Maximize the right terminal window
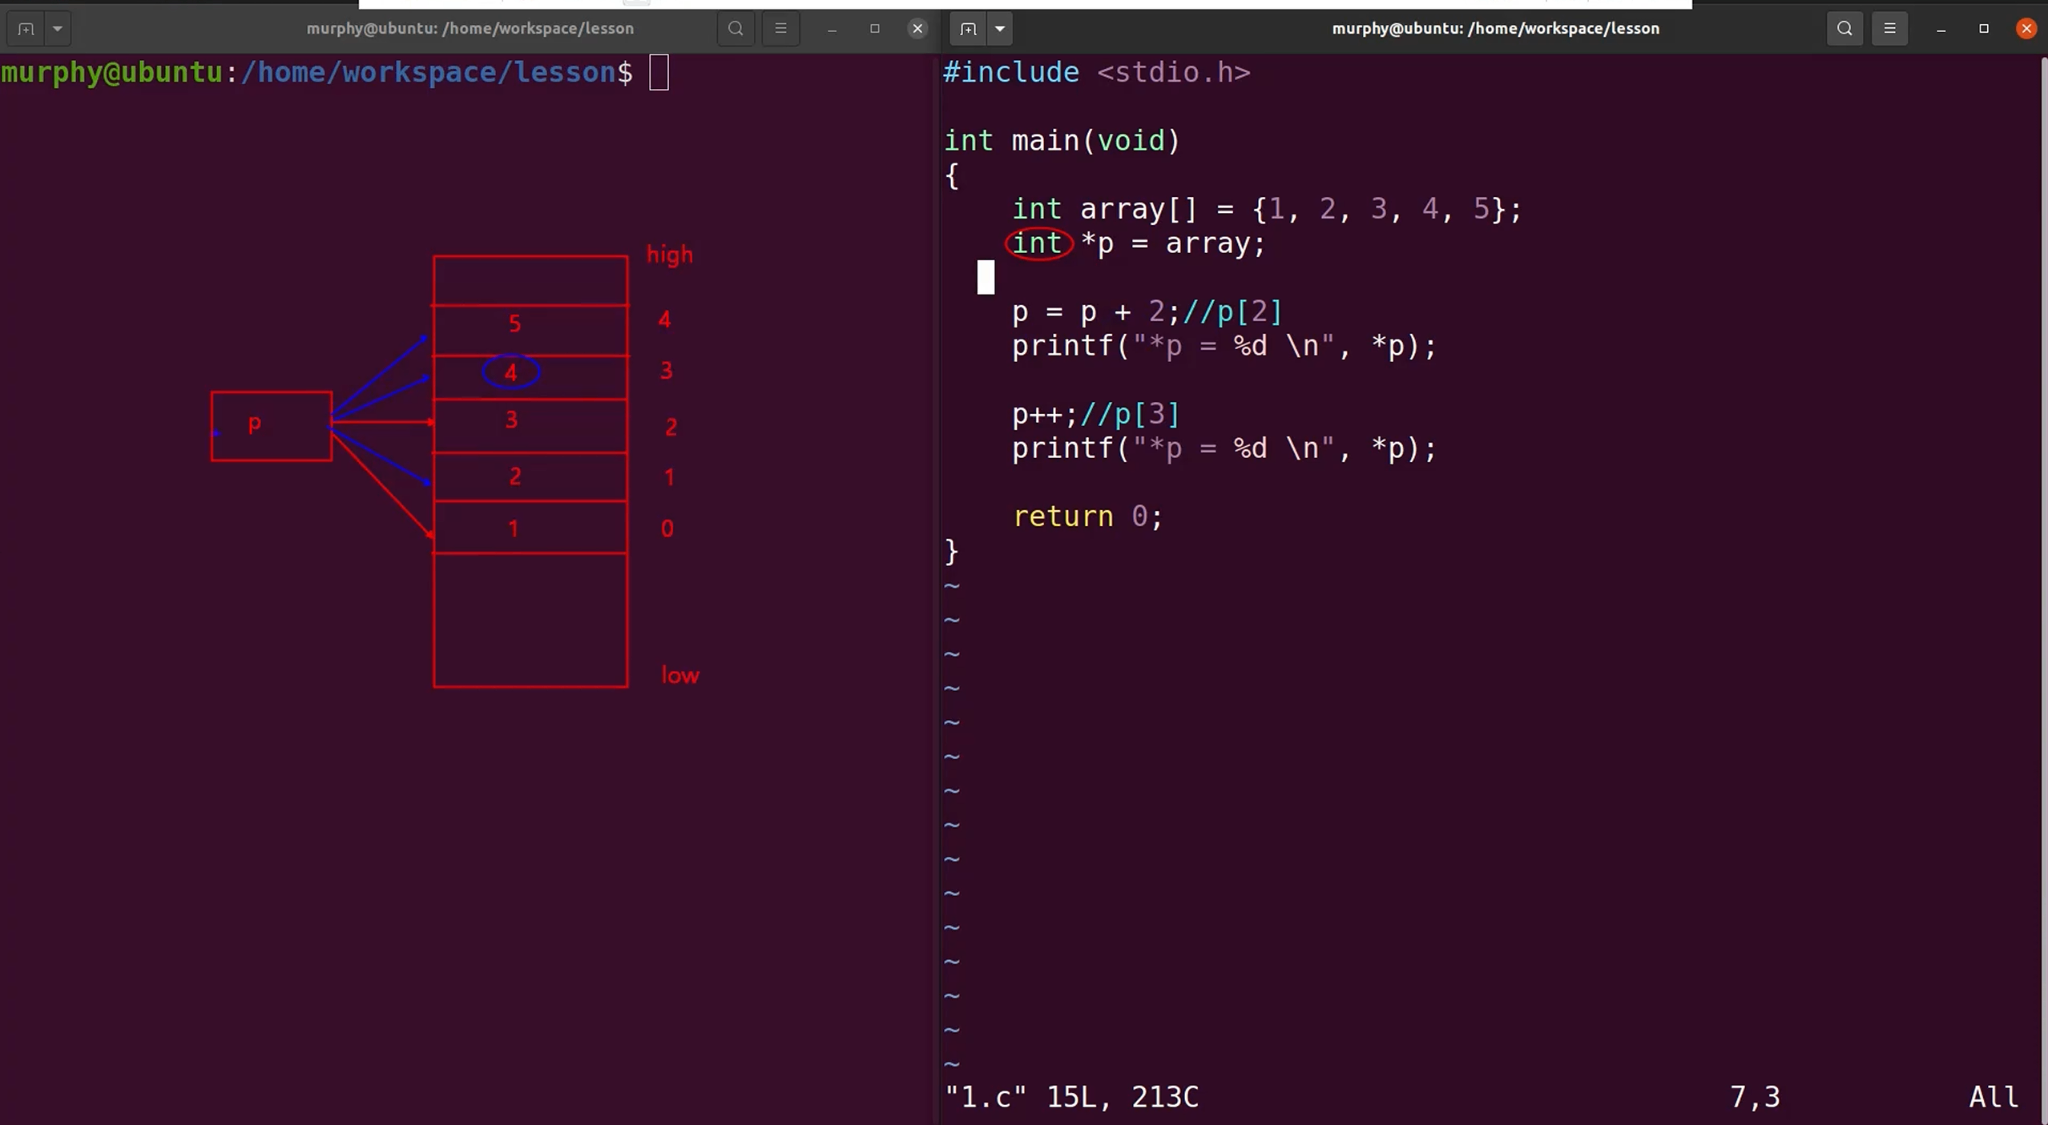 click(x=1984, y=29)
